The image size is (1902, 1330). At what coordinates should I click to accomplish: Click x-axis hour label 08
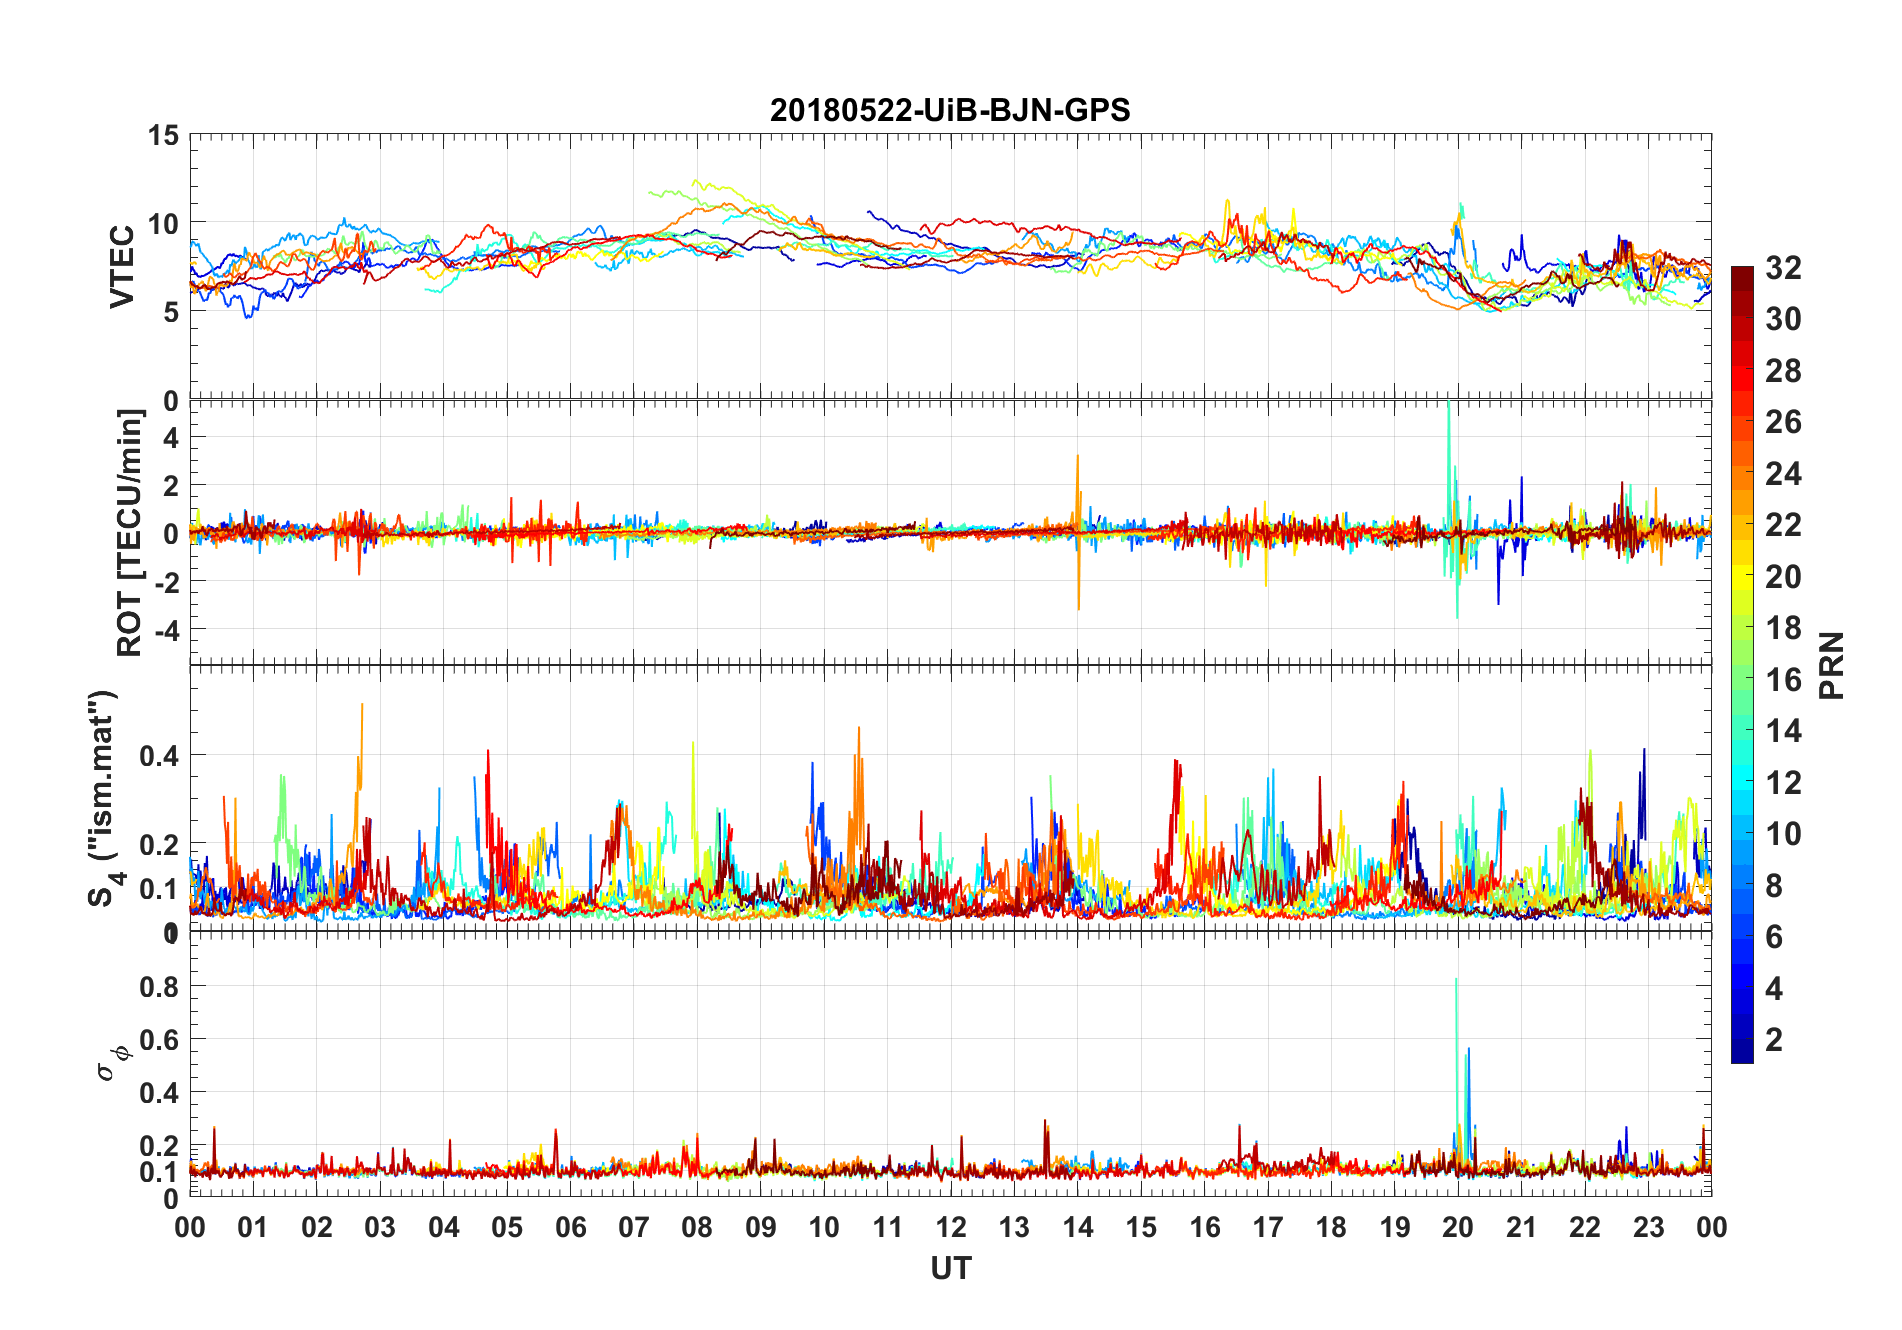coord(697,1228)
